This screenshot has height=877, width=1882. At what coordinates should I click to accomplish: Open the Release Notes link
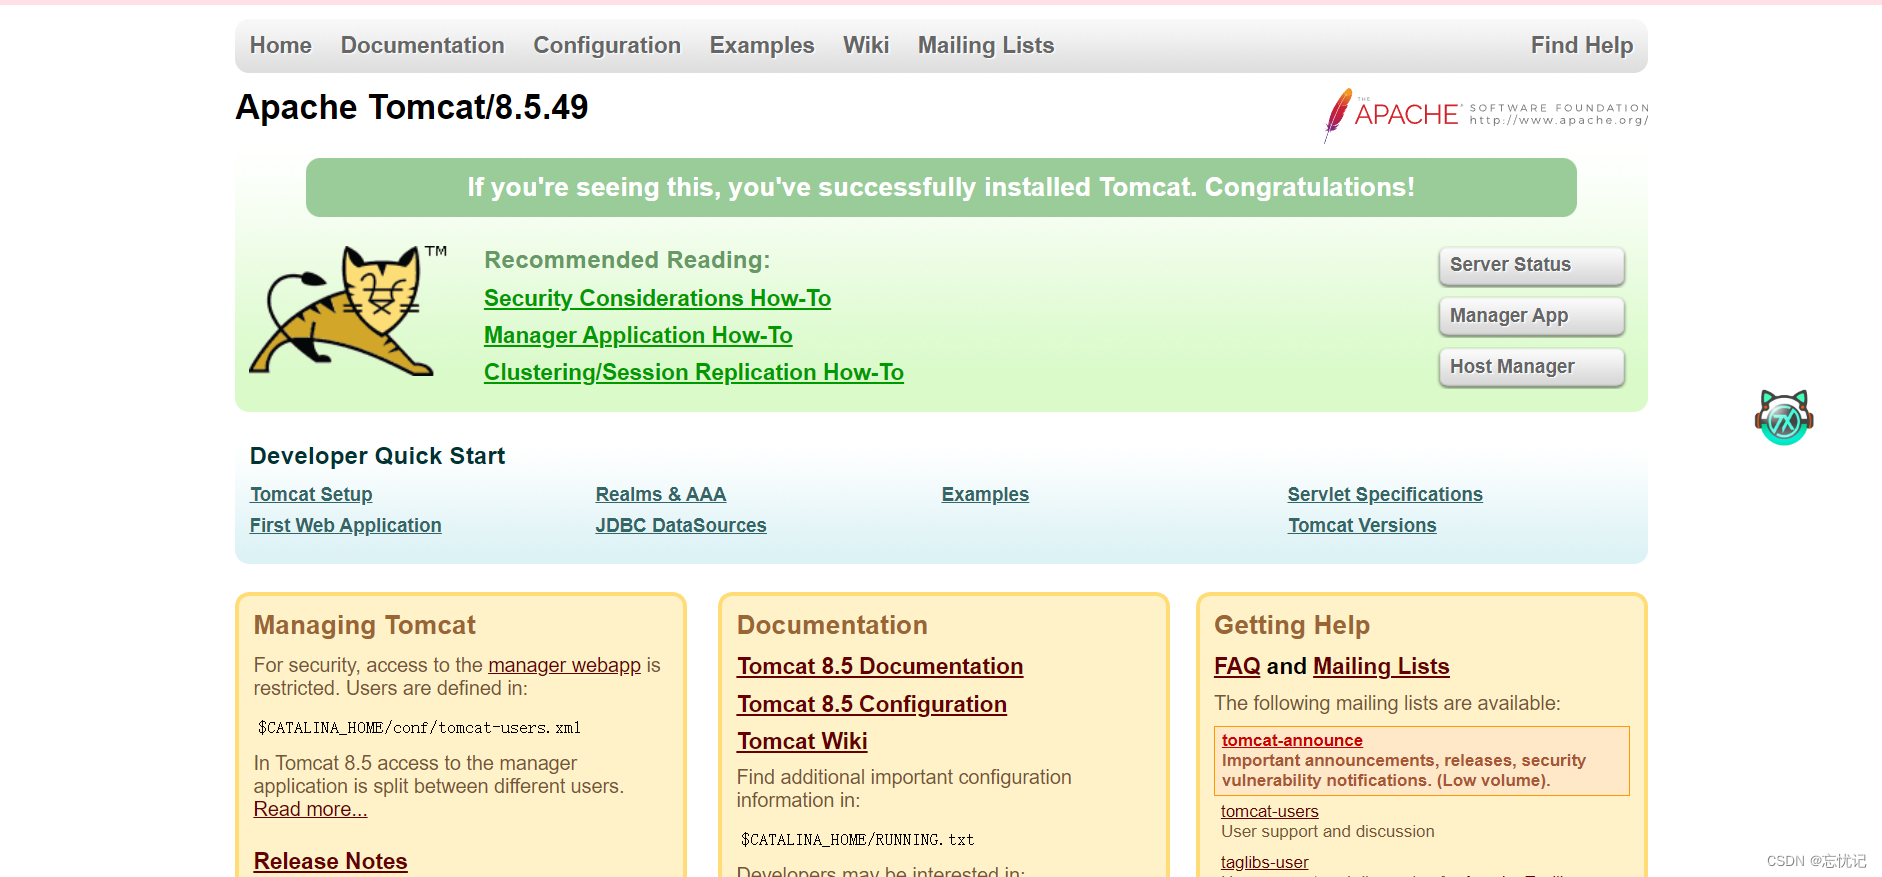331,861
